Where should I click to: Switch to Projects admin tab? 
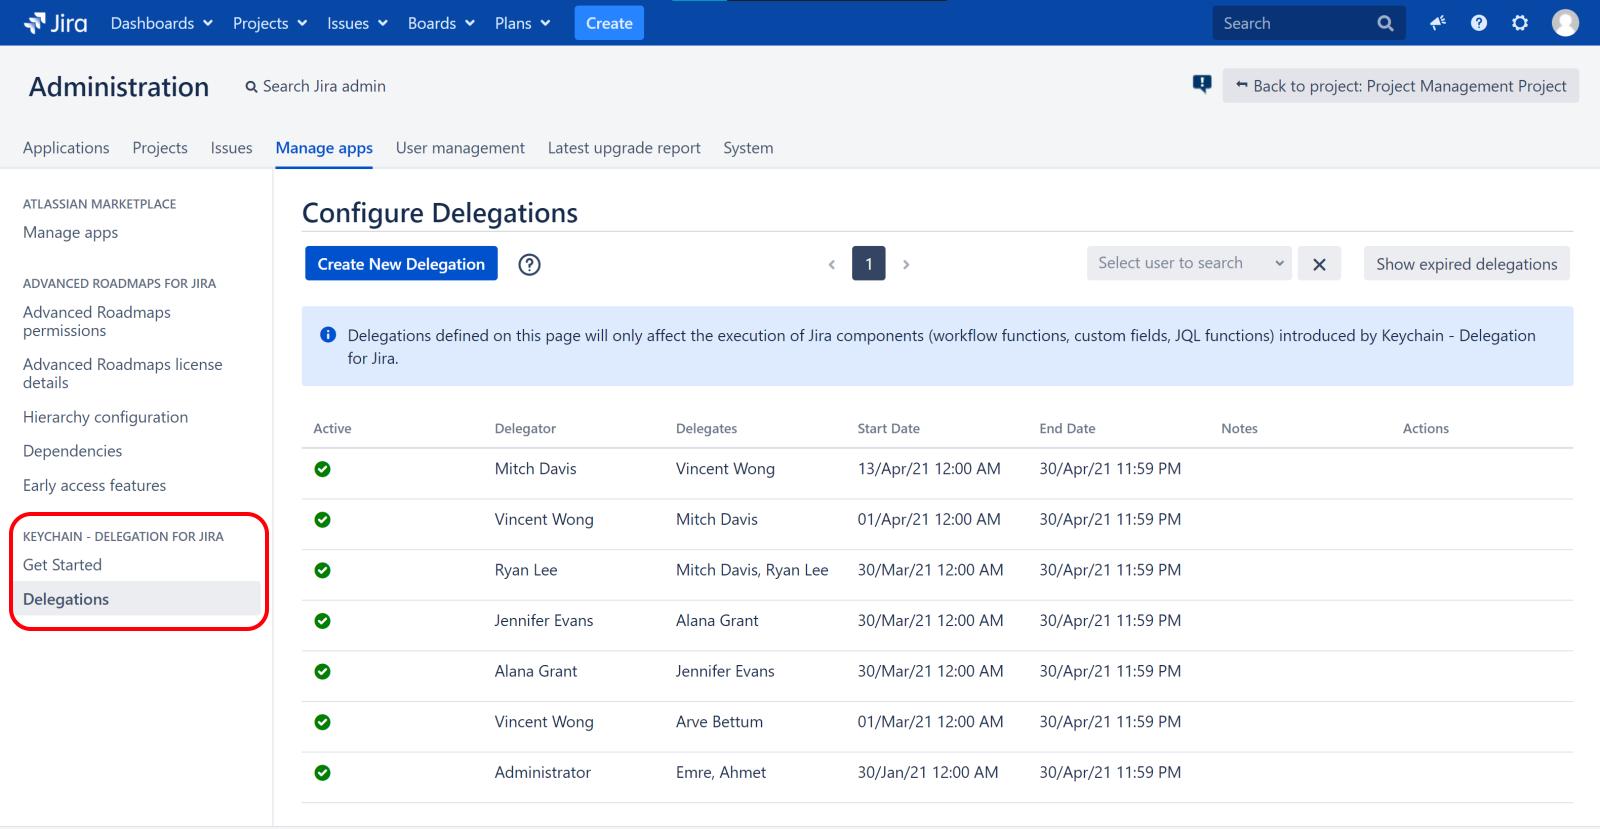(160, 148)
